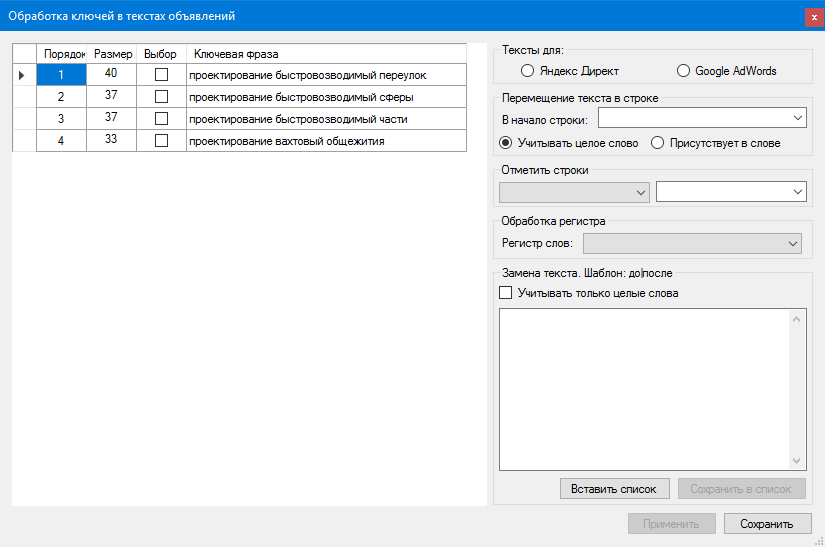
Task: Click the text area's scroll-down arrow
Action: 797,460
